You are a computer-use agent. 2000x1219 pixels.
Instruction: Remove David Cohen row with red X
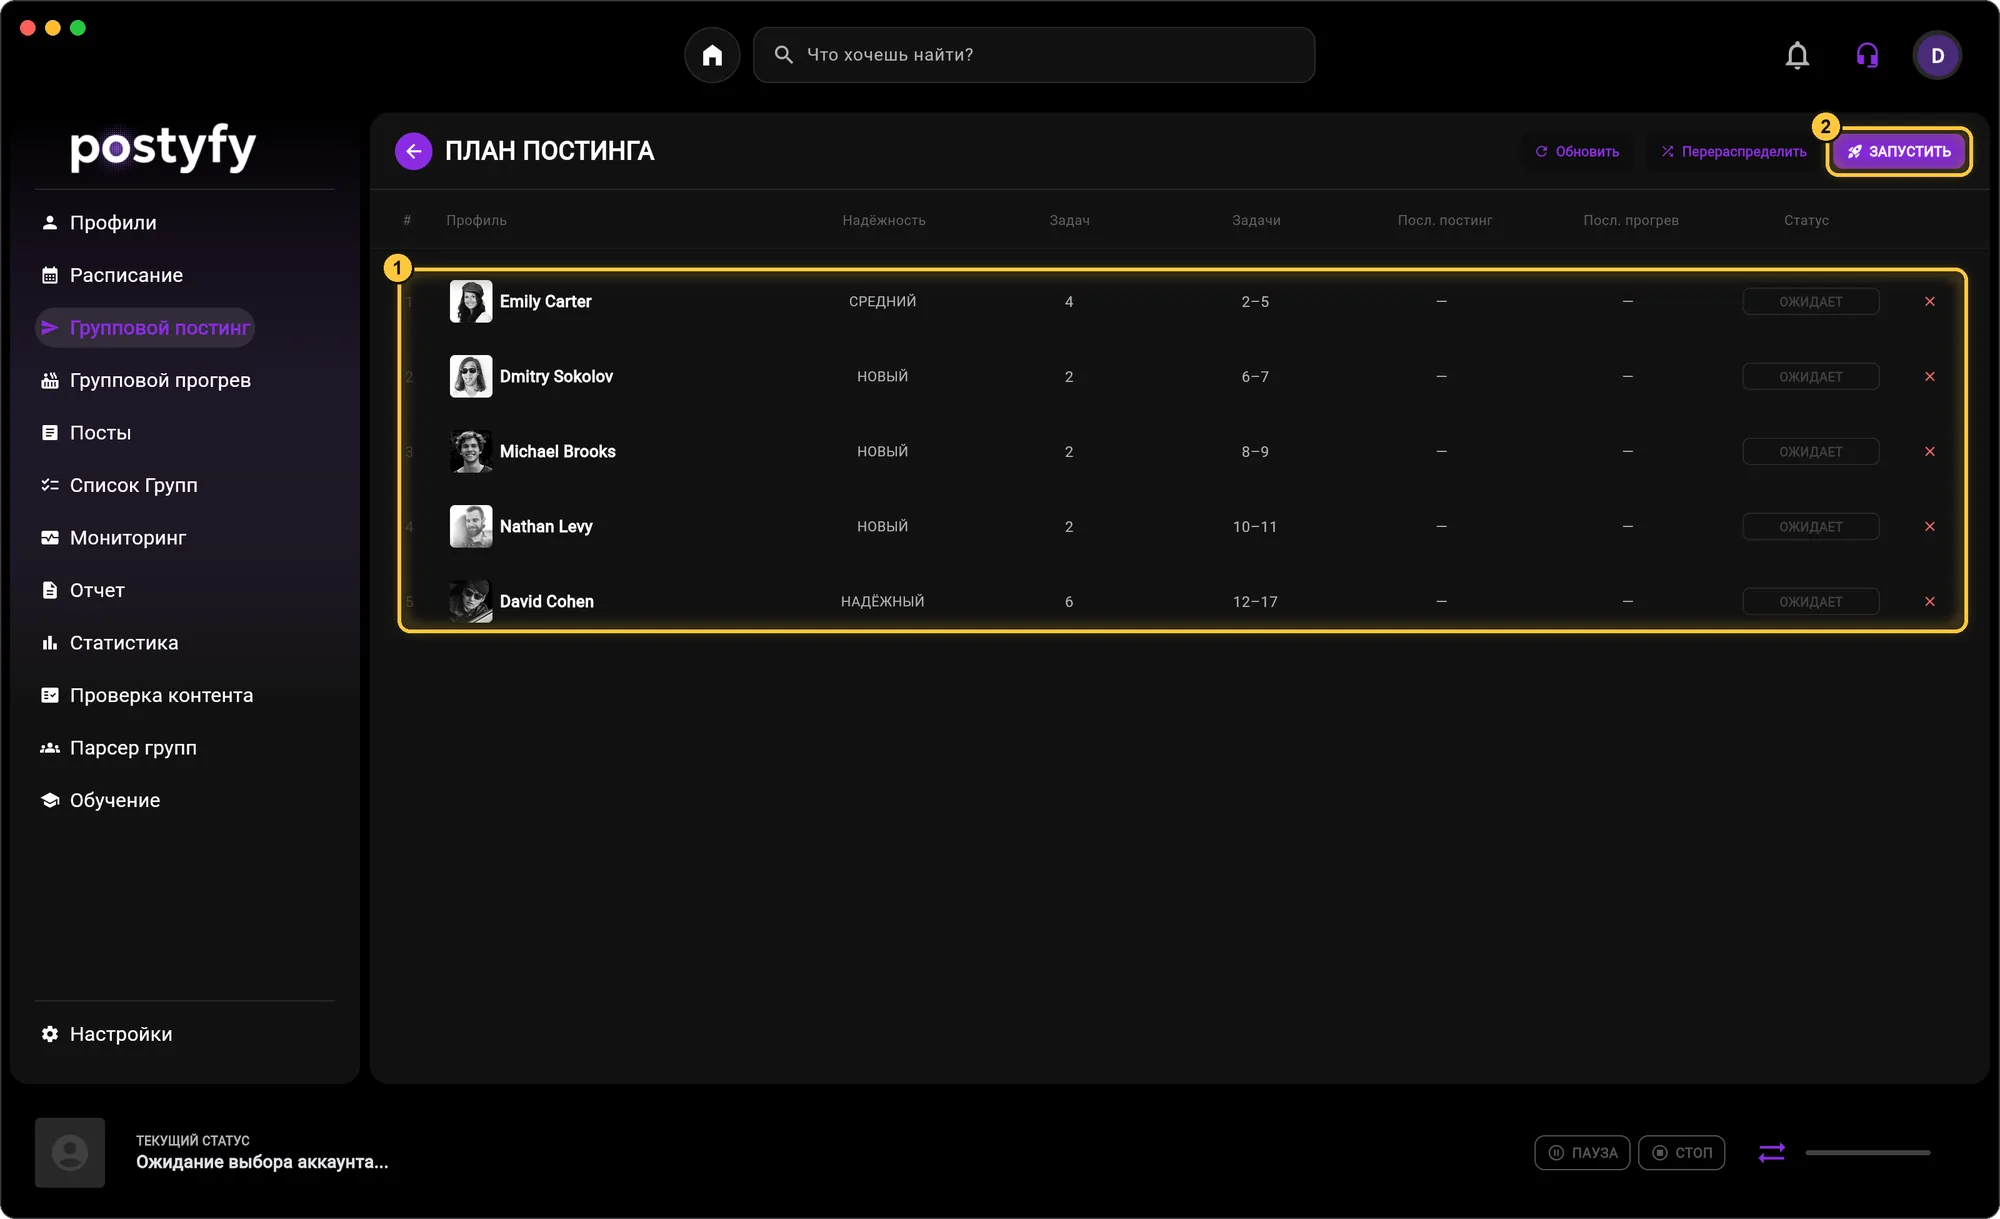[1930, 601]
